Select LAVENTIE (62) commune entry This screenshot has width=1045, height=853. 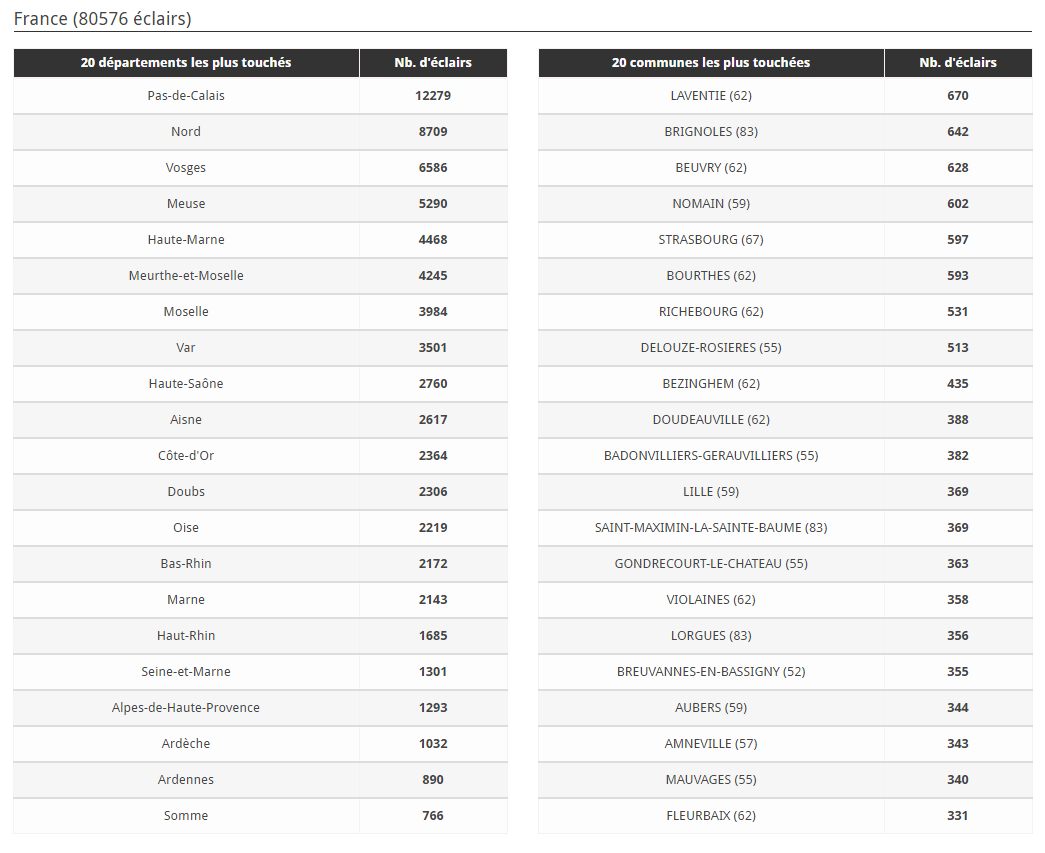[x=711, y=95]
